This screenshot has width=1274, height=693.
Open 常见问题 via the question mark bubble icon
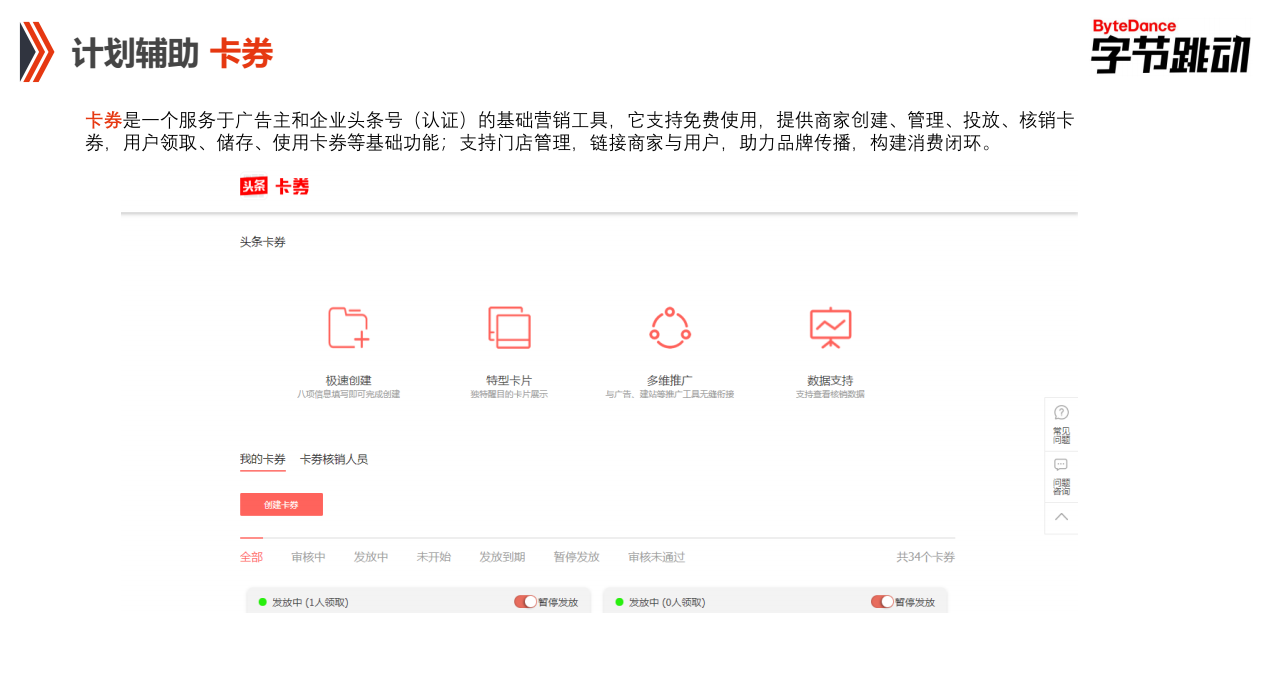click(1060, 411)
